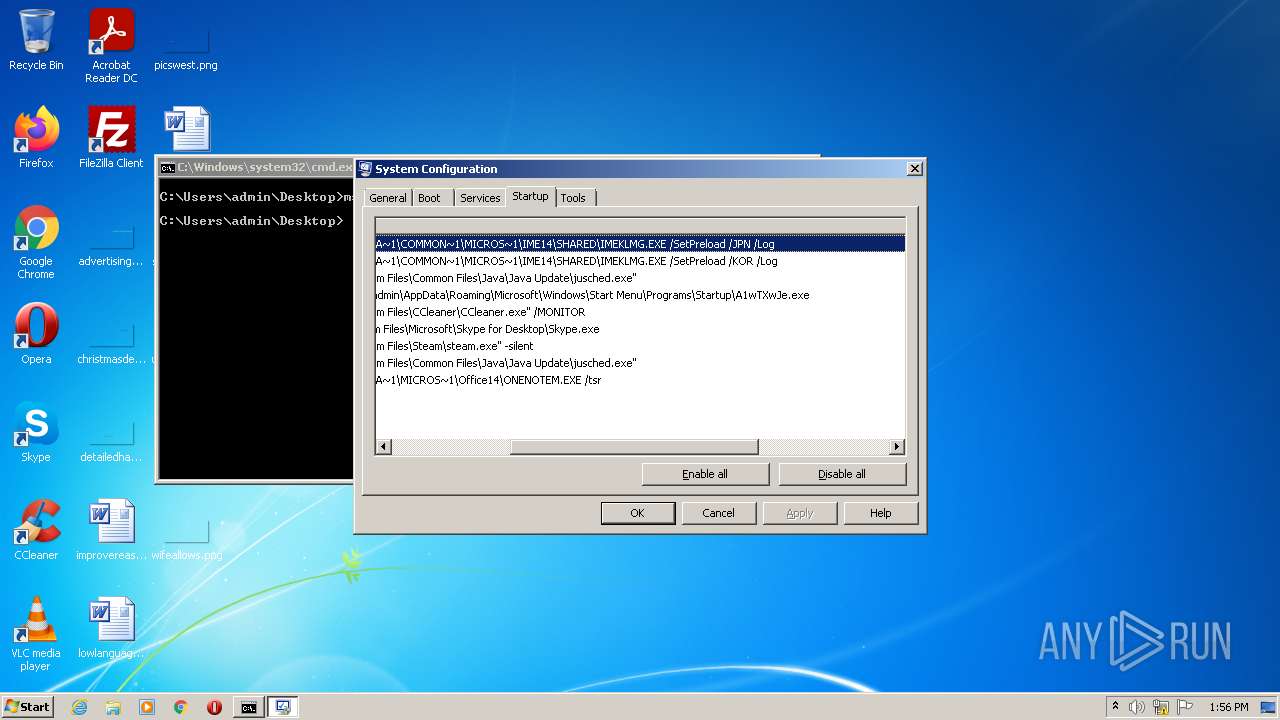
Task: Select the last jusched.exe startup entry
Action: click(640, 363)
